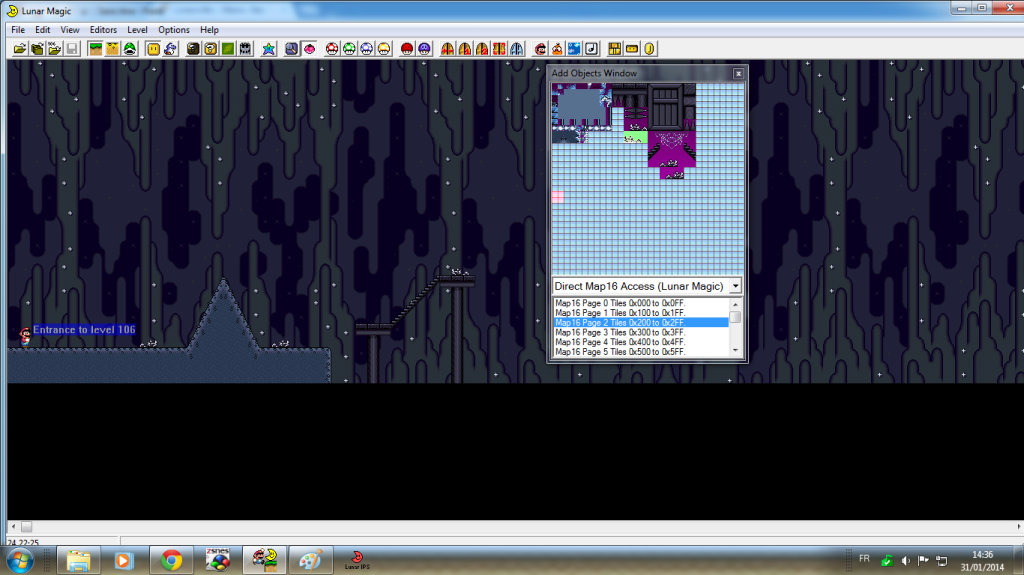Click the Mario head toolbar icon

tap(540, 49)
